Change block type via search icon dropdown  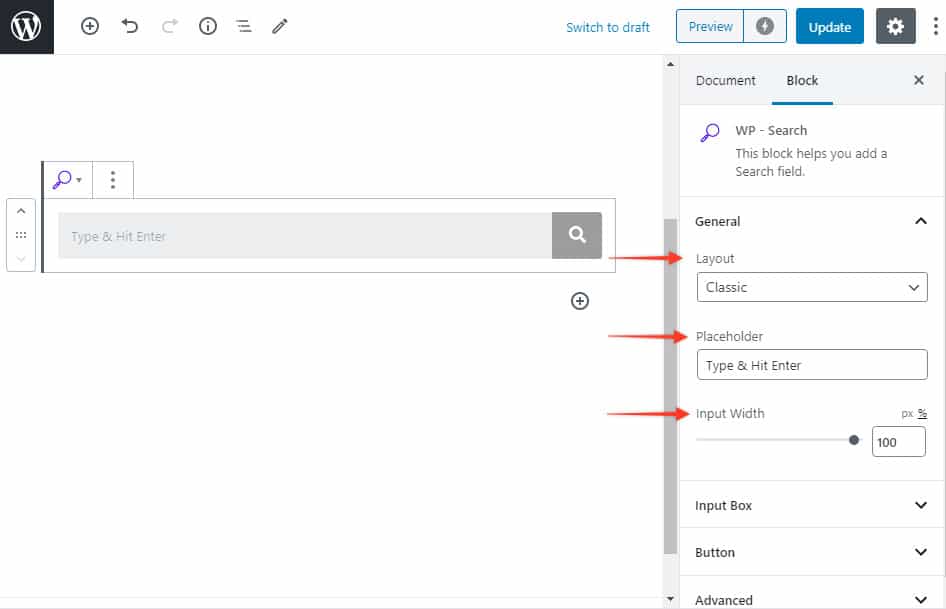point(67,180)
